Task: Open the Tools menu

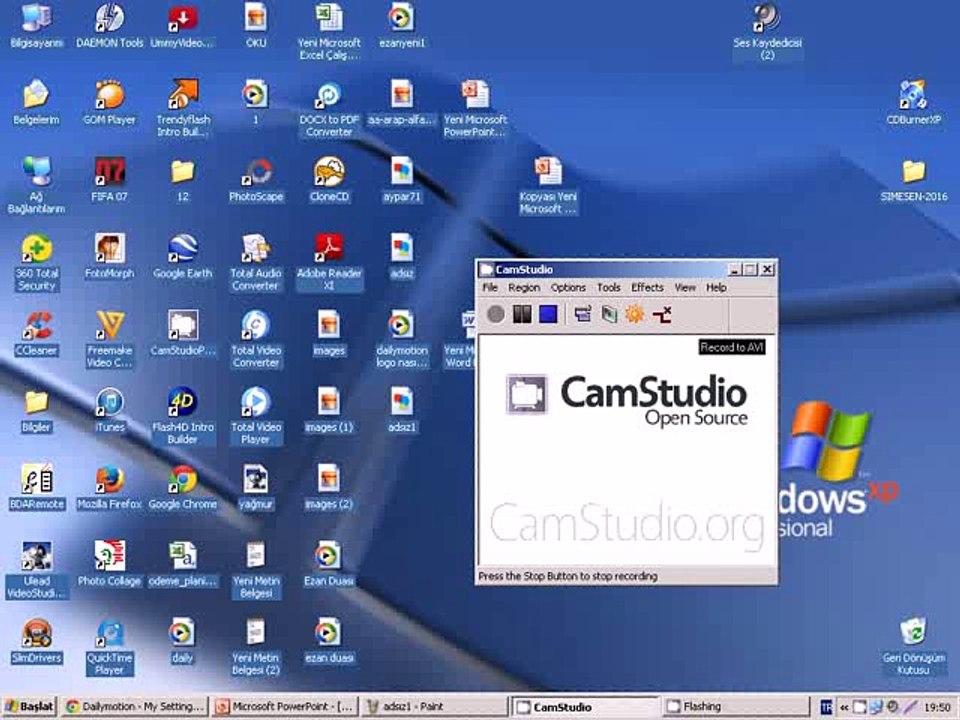Action: click(609, 287)
